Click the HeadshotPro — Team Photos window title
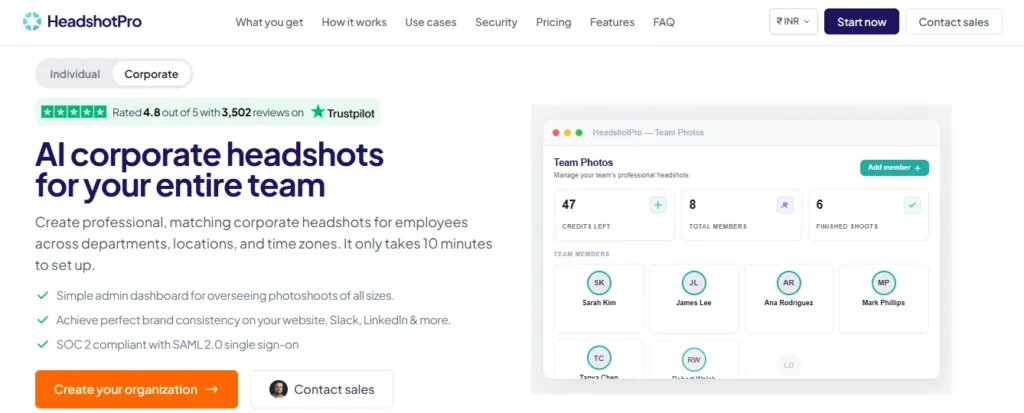This screenshot has width=1024, height=413. 648,133
